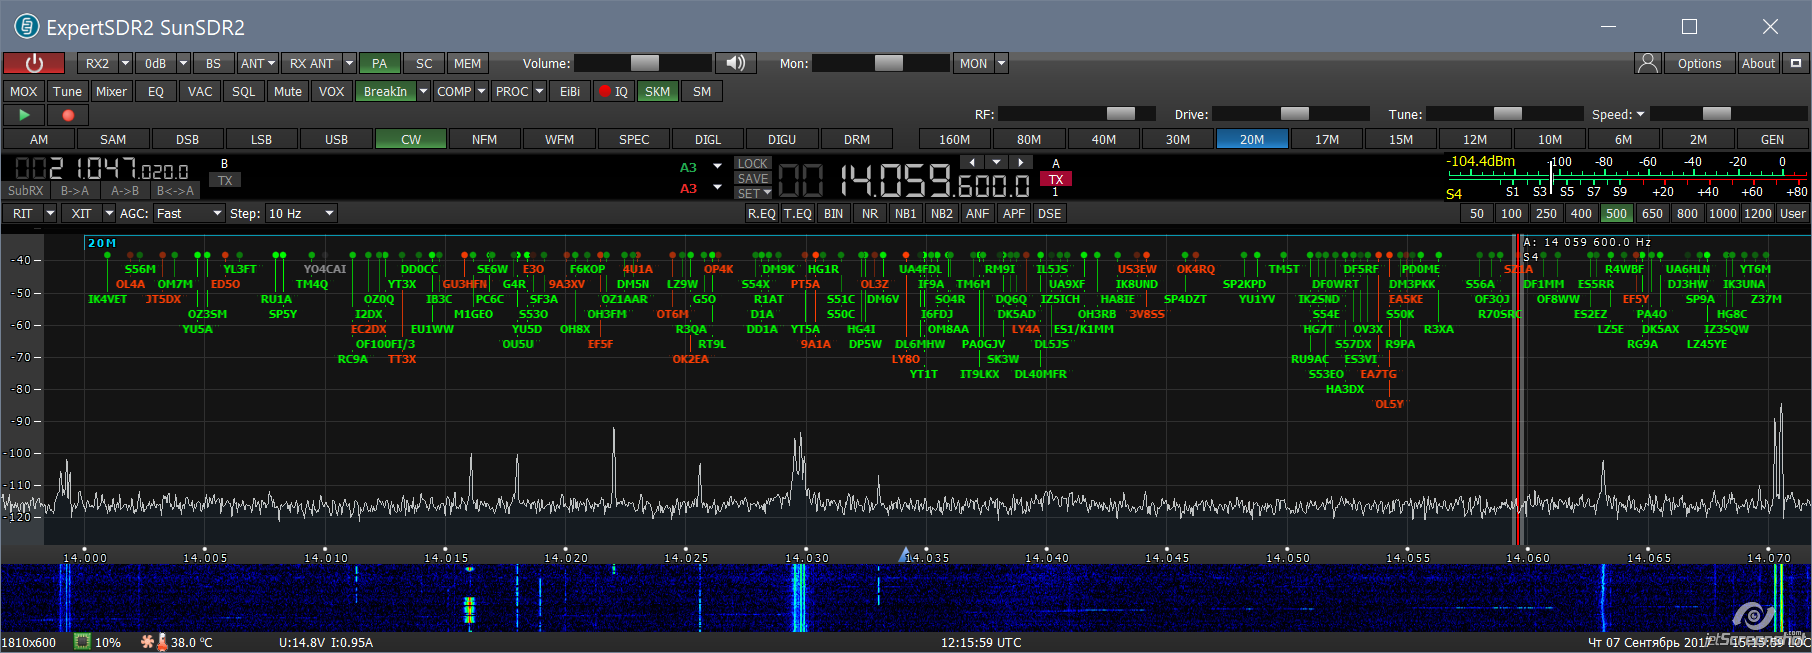
Task: Click the red power button
Action: pos(34,63)
